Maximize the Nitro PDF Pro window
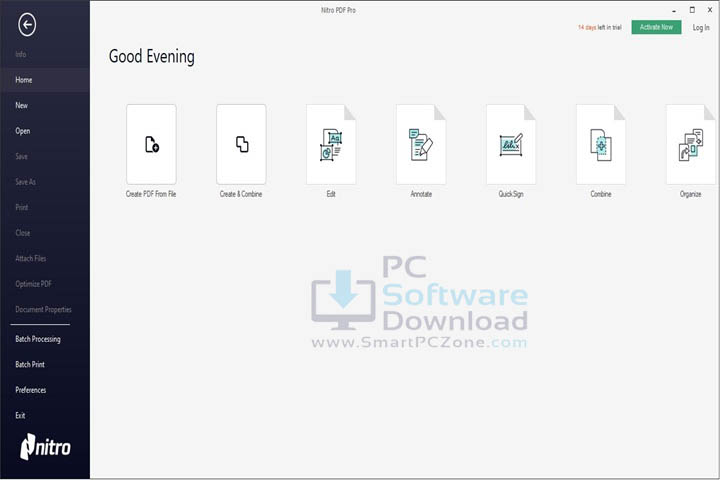 (692, 10)
